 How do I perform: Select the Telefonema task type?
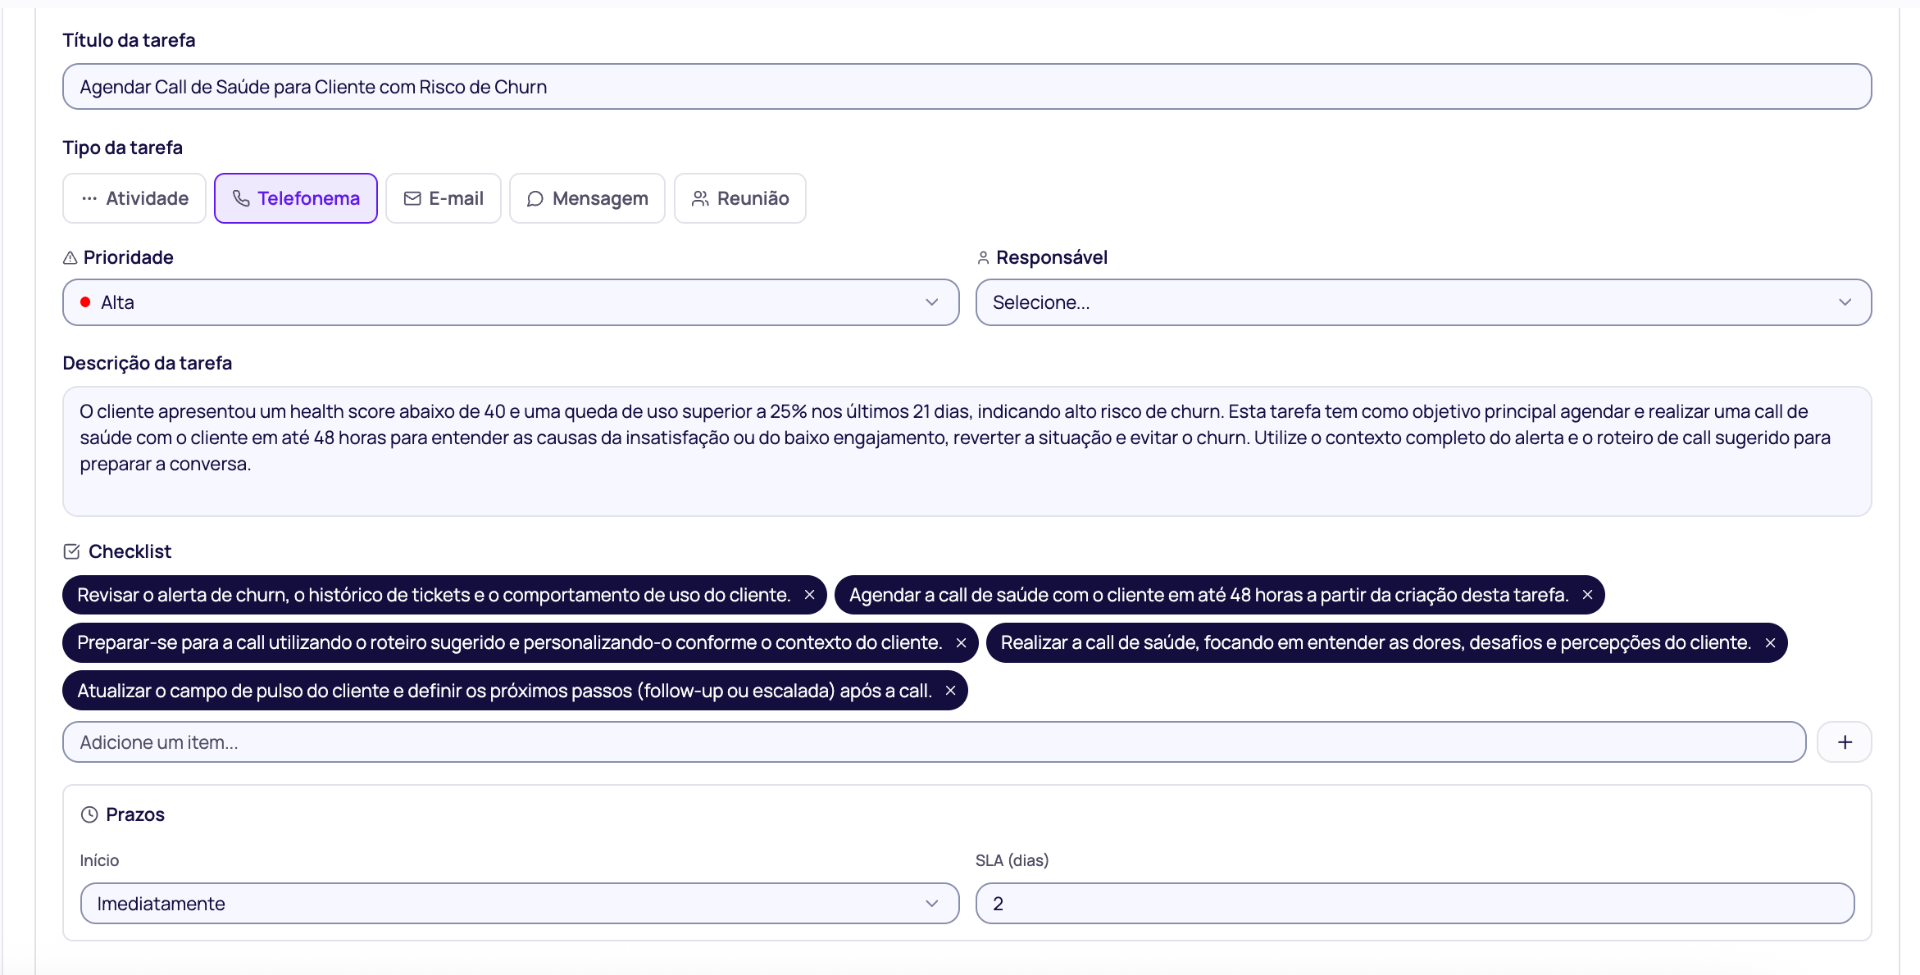pyautogui.click(x=295, y=198)
